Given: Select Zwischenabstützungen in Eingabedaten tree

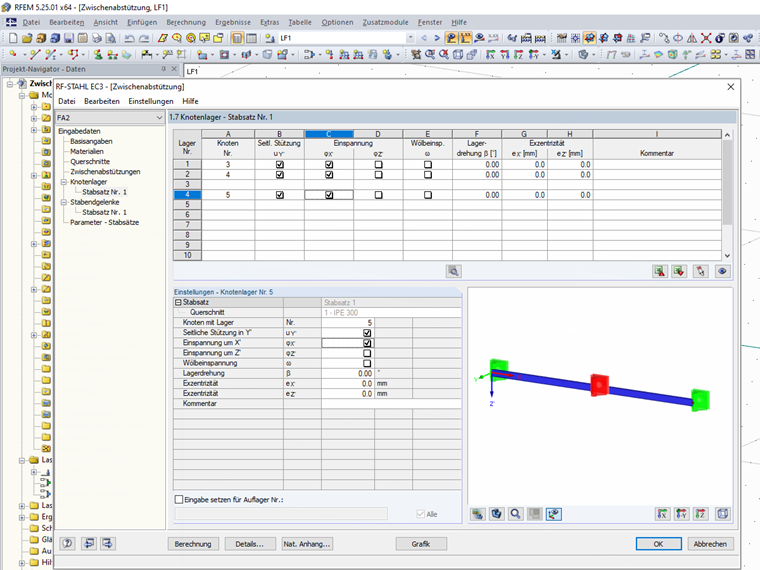Looking at the screenshot, I should pos(105,172).
